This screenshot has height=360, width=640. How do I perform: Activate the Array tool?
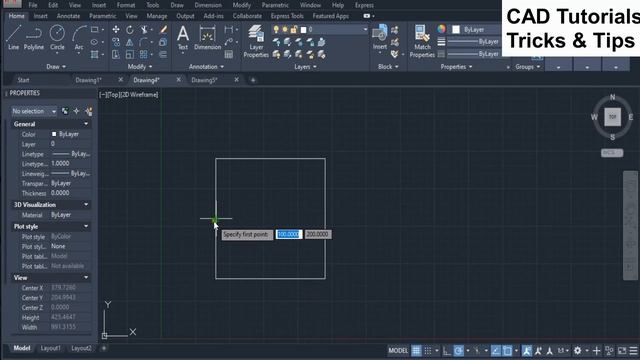coord(143,54)
